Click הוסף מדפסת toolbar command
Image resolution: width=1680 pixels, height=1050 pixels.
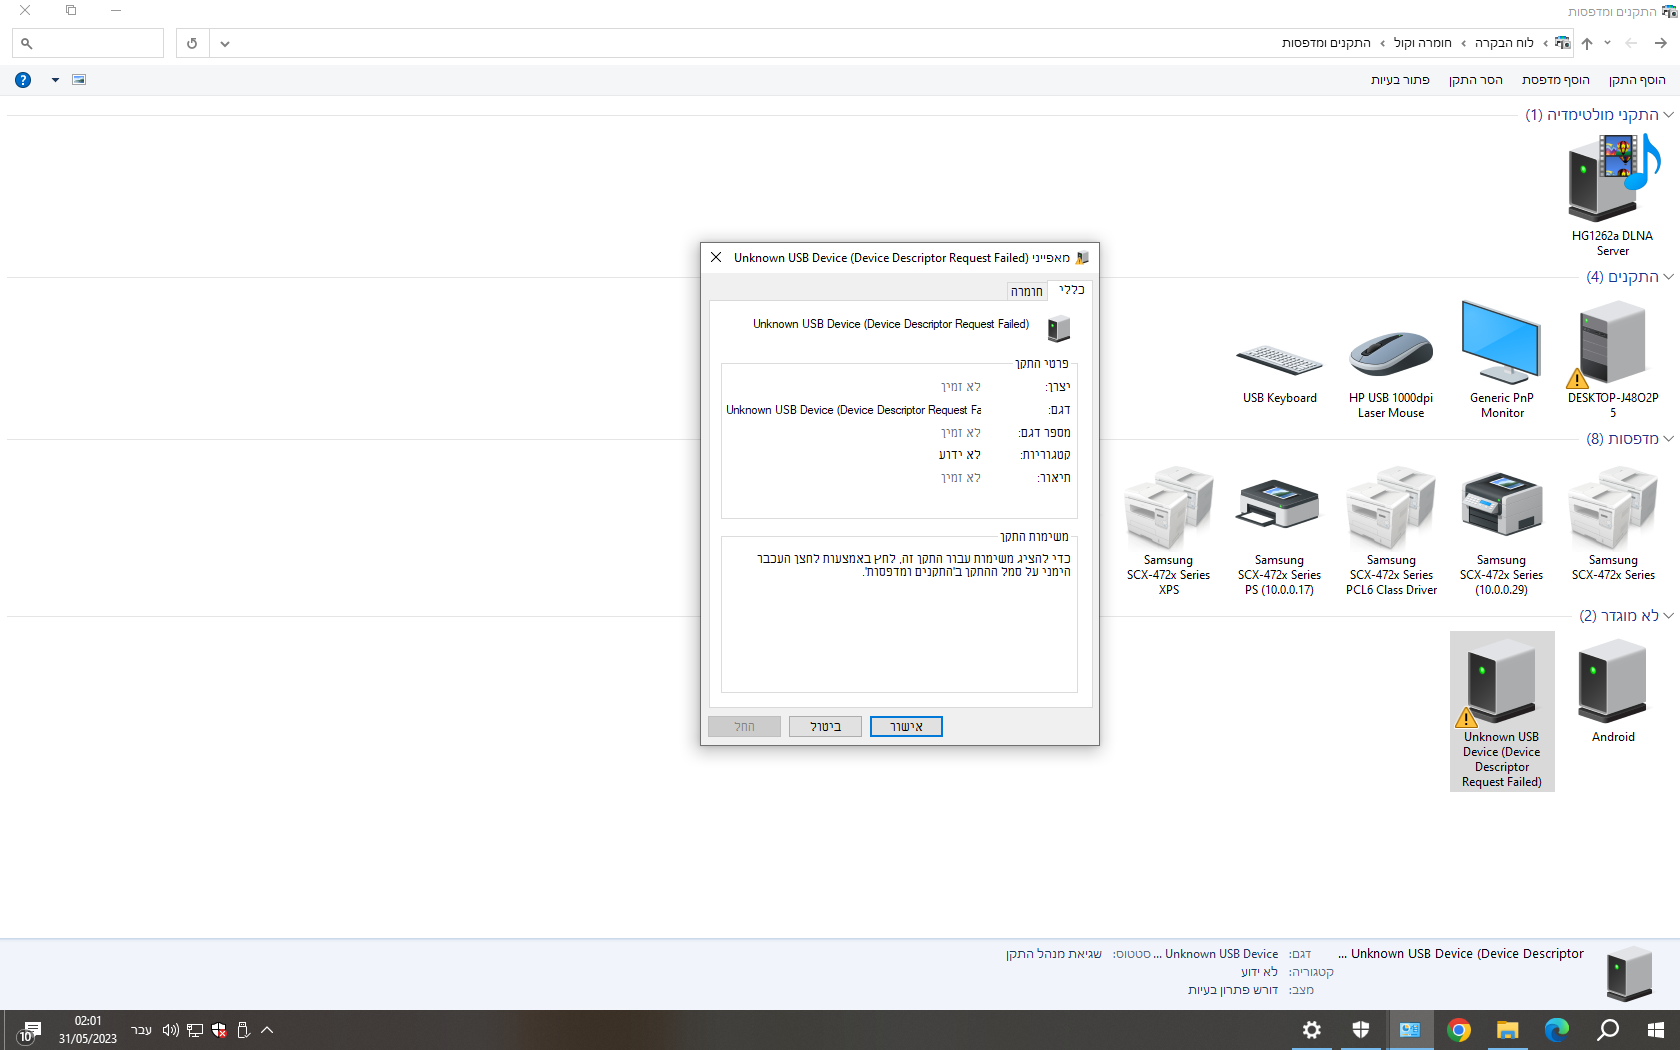tap(1555, 80)
